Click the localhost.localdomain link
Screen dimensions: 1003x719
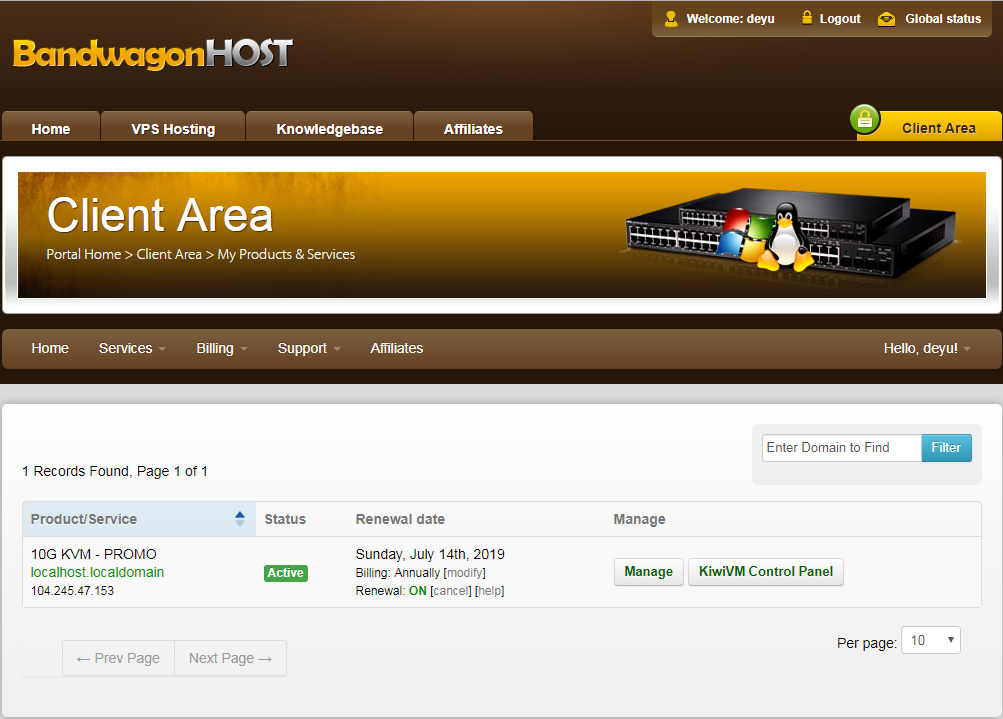point(97,572)
